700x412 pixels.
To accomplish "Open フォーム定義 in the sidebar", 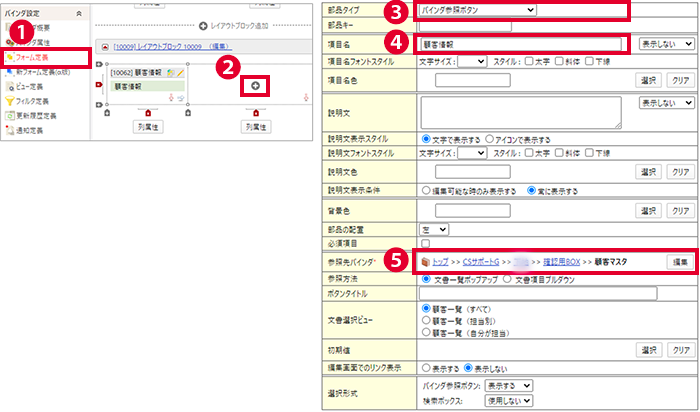I will click(32, 58).
